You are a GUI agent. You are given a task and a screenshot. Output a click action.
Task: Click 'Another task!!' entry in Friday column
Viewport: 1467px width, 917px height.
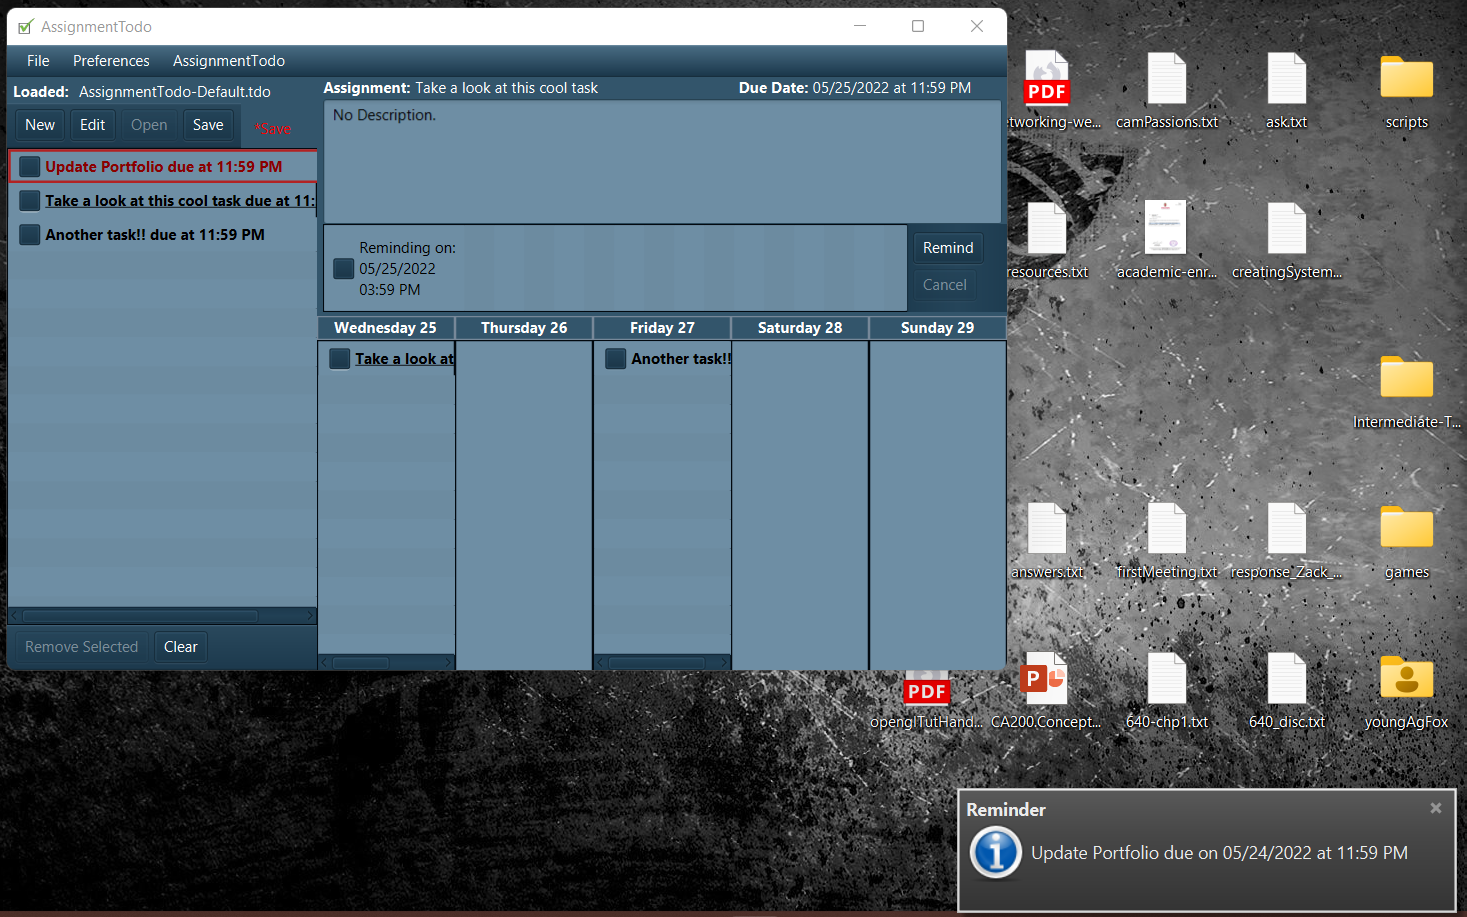coord(681,359)
